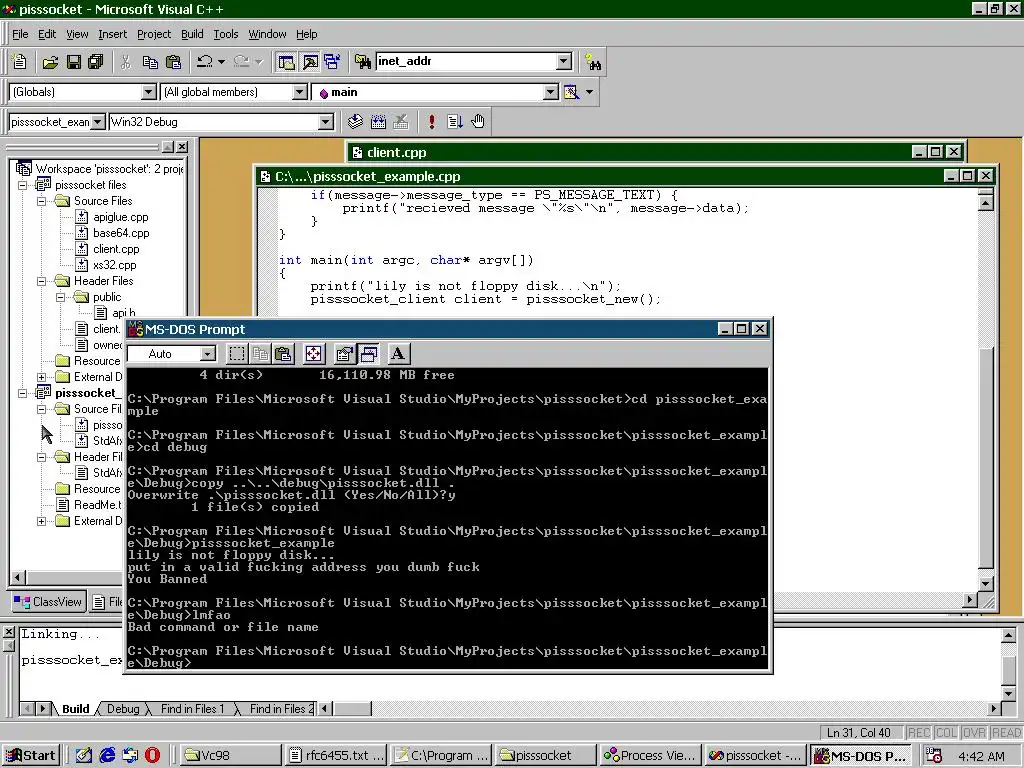The height and width of the screenshot is (768, 1024).
Task: Open the main function members dropdown
Action: [551, 92]
